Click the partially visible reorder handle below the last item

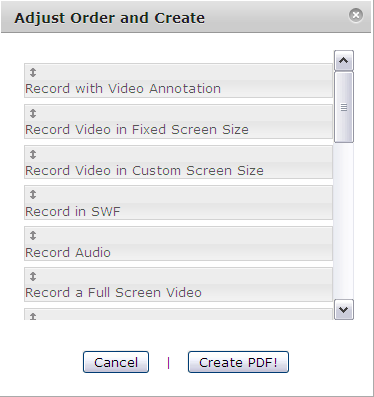point(33,316)
